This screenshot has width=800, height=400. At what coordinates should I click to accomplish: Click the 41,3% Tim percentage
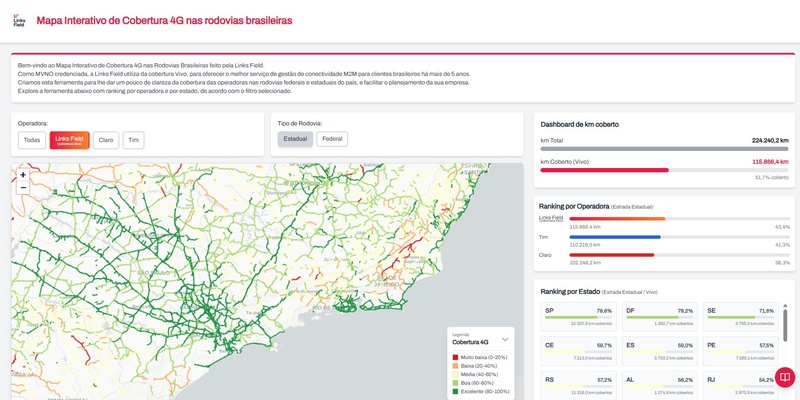tap(782, 245)
